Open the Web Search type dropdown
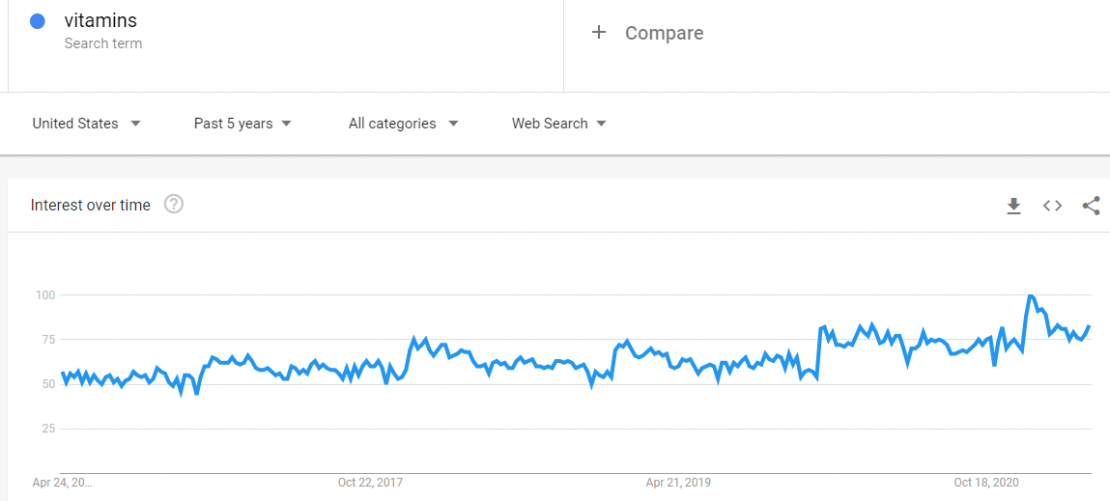This screenshot has height=501, width=1110. 559,124
